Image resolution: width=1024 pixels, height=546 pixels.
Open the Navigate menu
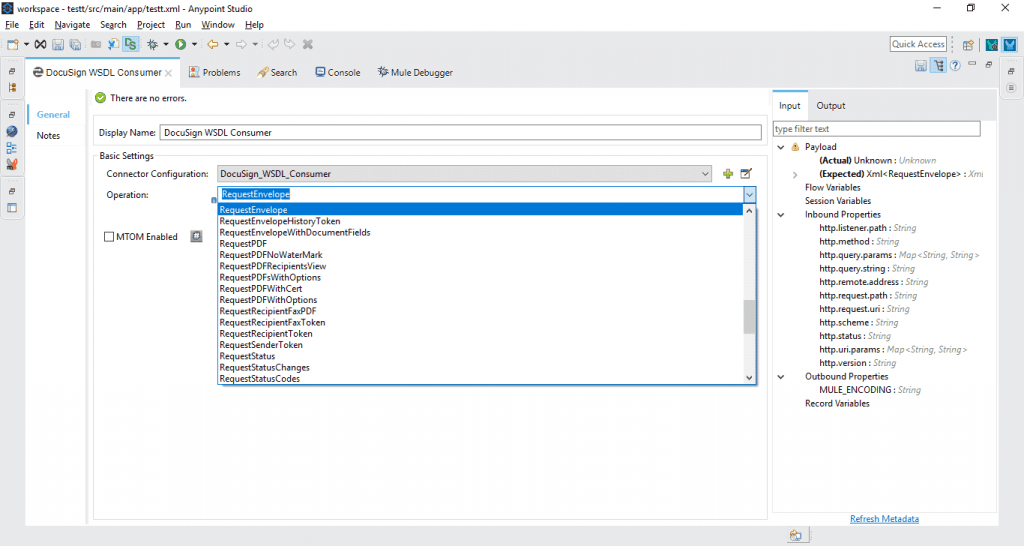point(72,25)
